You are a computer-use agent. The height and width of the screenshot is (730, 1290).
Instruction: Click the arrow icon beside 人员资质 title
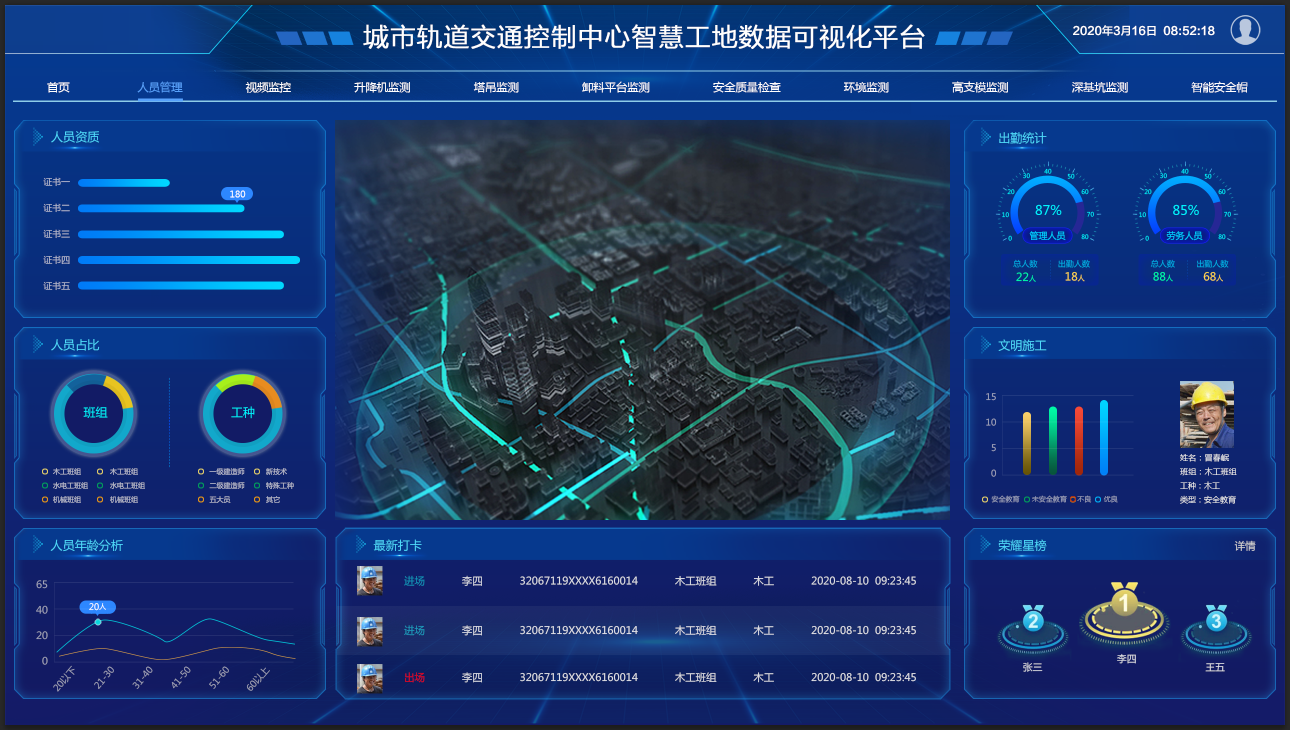38,137
